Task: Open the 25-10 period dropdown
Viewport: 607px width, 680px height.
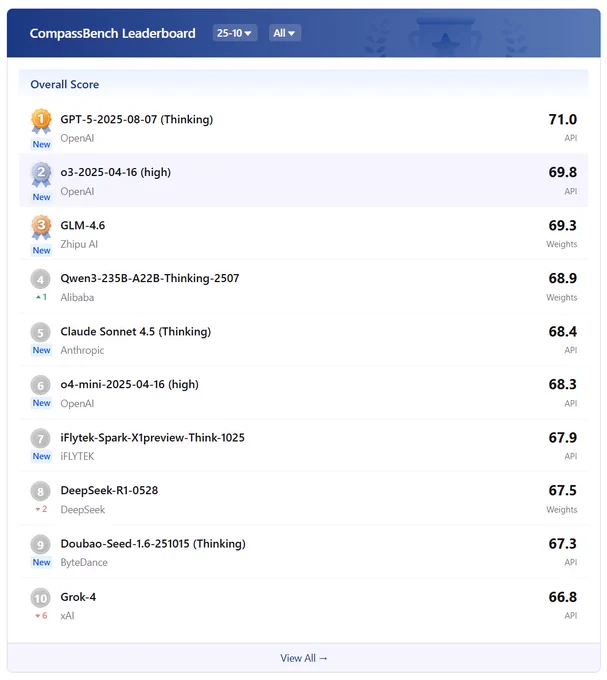Action: pyautogui.click(x=235, y=33)
